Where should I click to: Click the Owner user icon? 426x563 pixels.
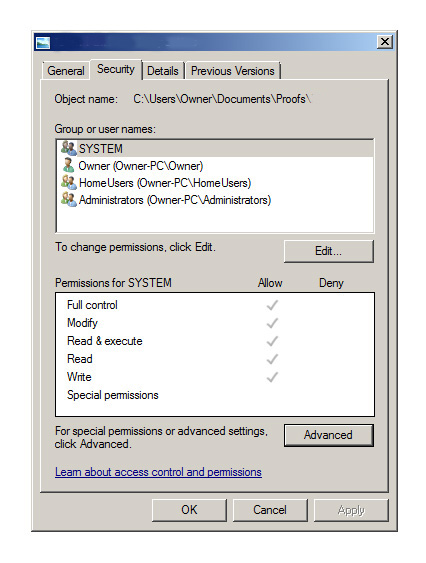(x=68, y=165)
